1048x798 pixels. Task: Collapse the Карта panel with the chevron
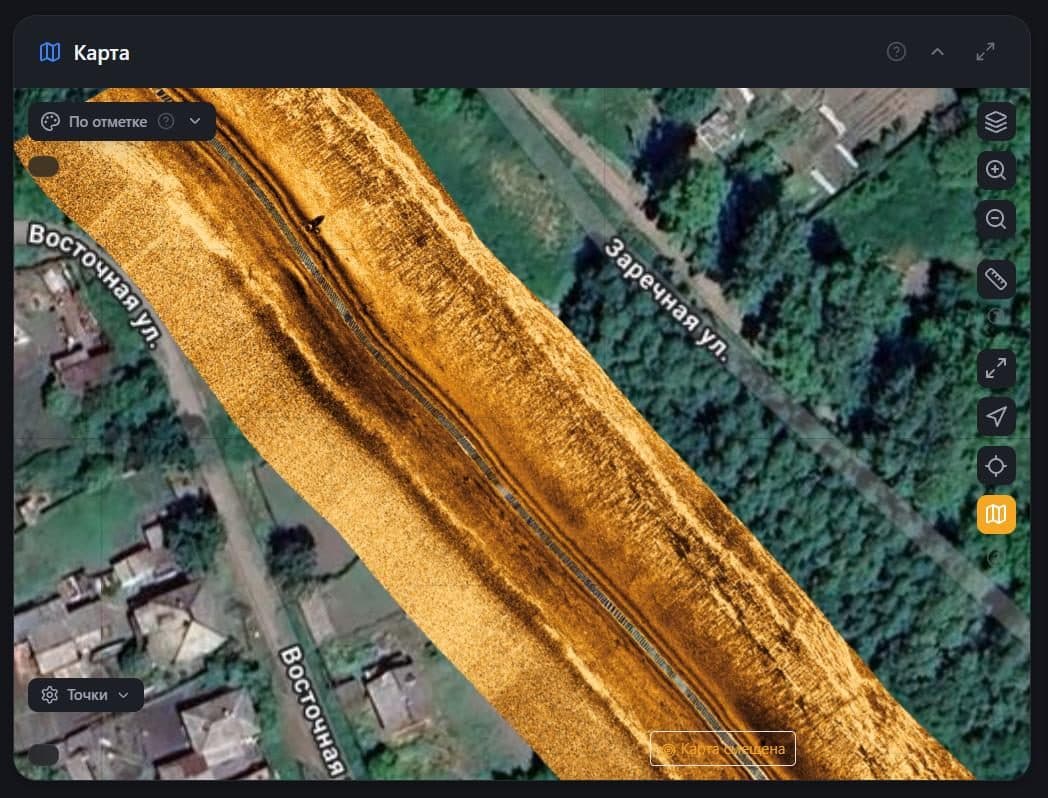pos(938,51)
